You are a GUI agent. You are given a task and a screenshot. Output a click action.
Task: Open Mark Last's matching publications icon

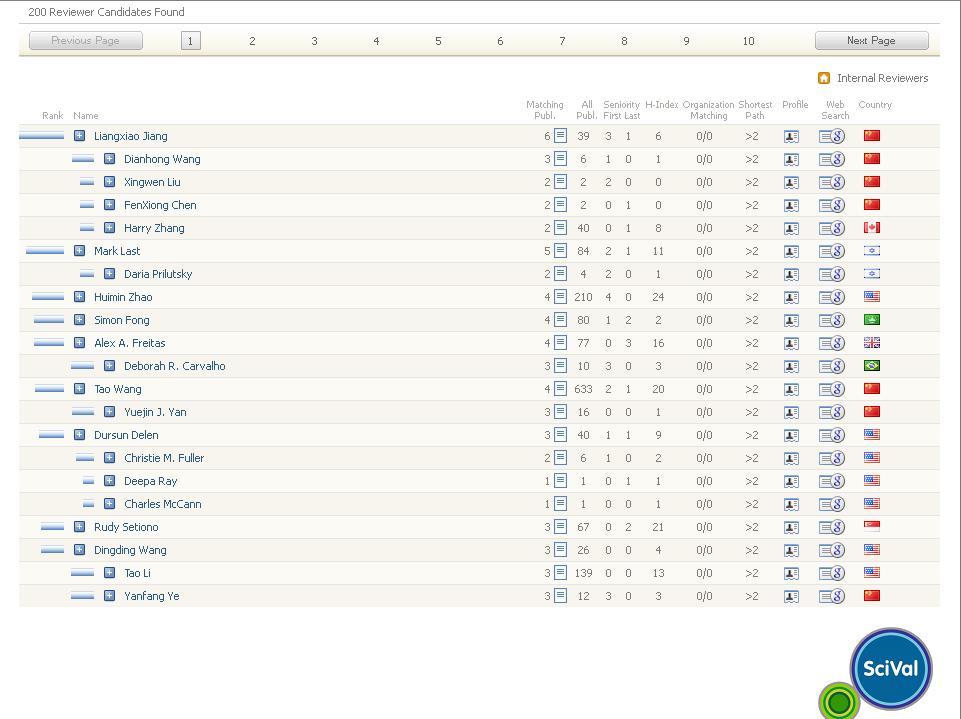(x=560, y=251)
